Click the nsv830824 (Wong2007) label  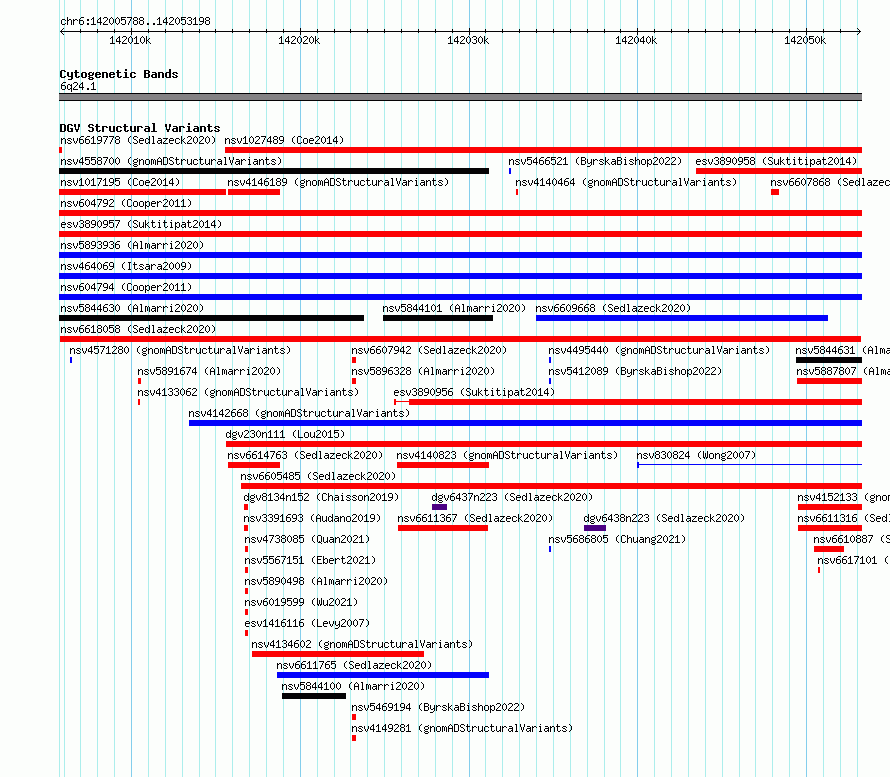click(696, 455)
